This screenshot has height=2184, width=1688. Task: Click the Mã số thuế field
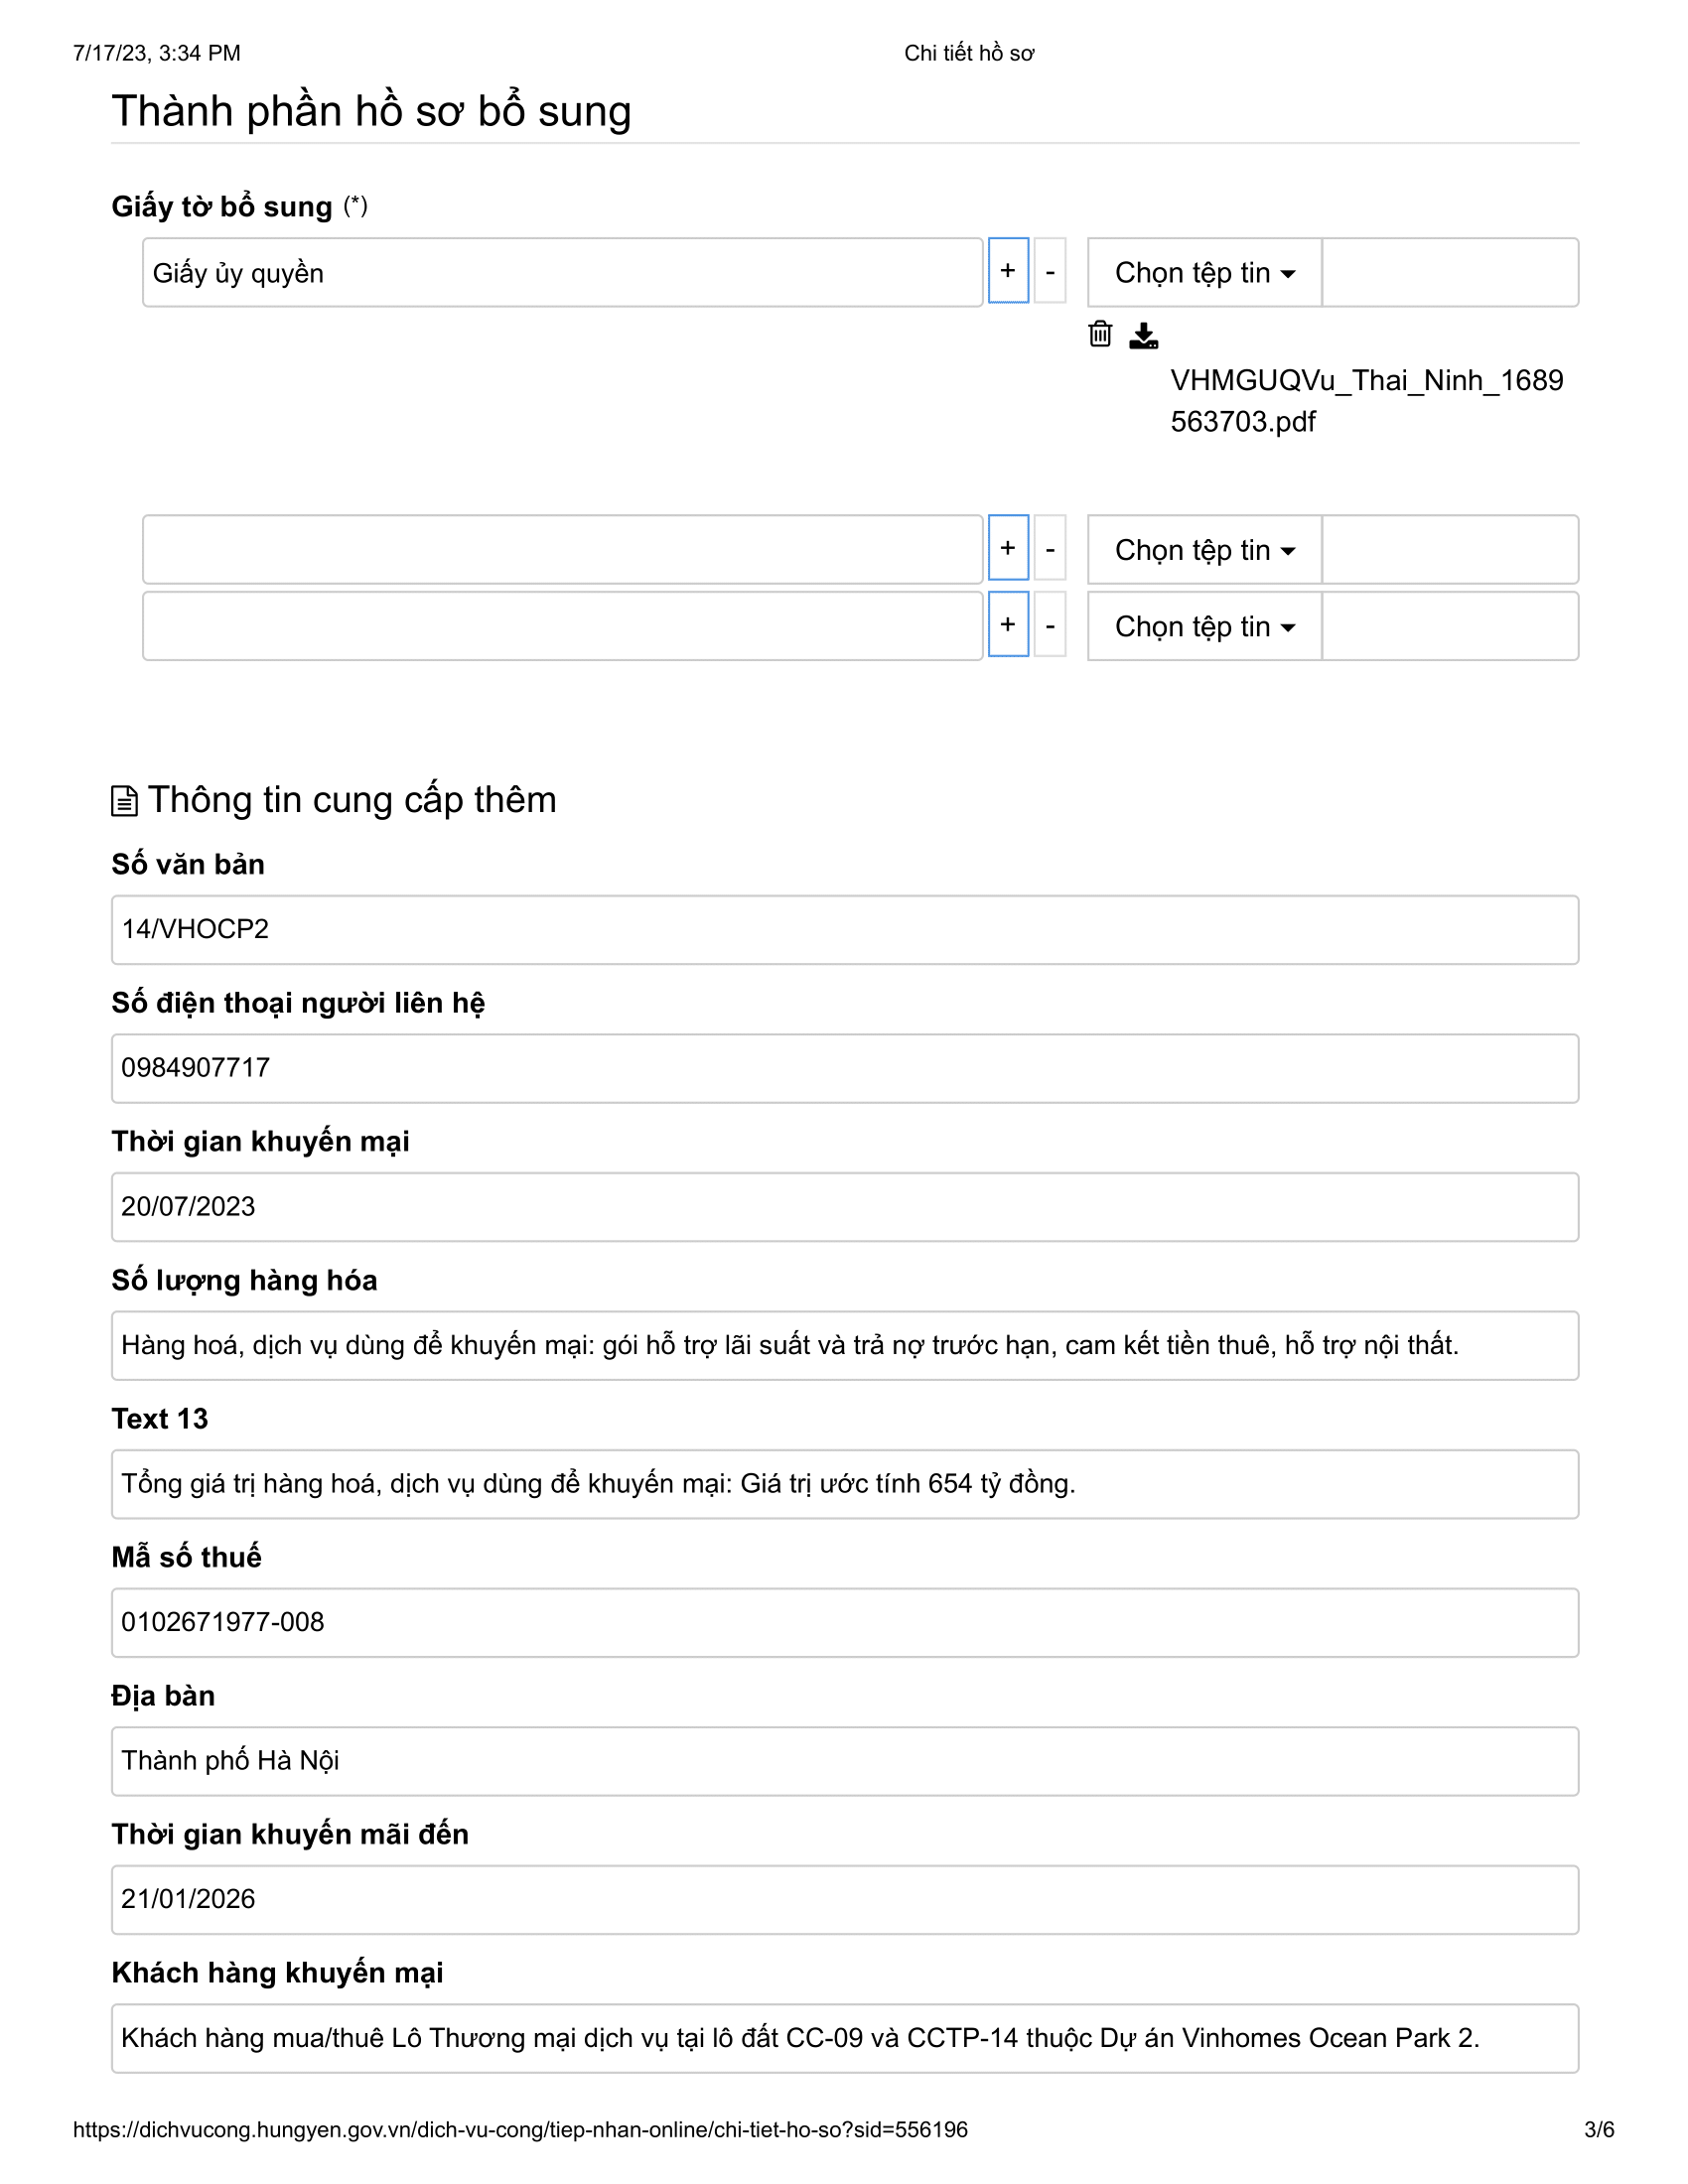845,1622
